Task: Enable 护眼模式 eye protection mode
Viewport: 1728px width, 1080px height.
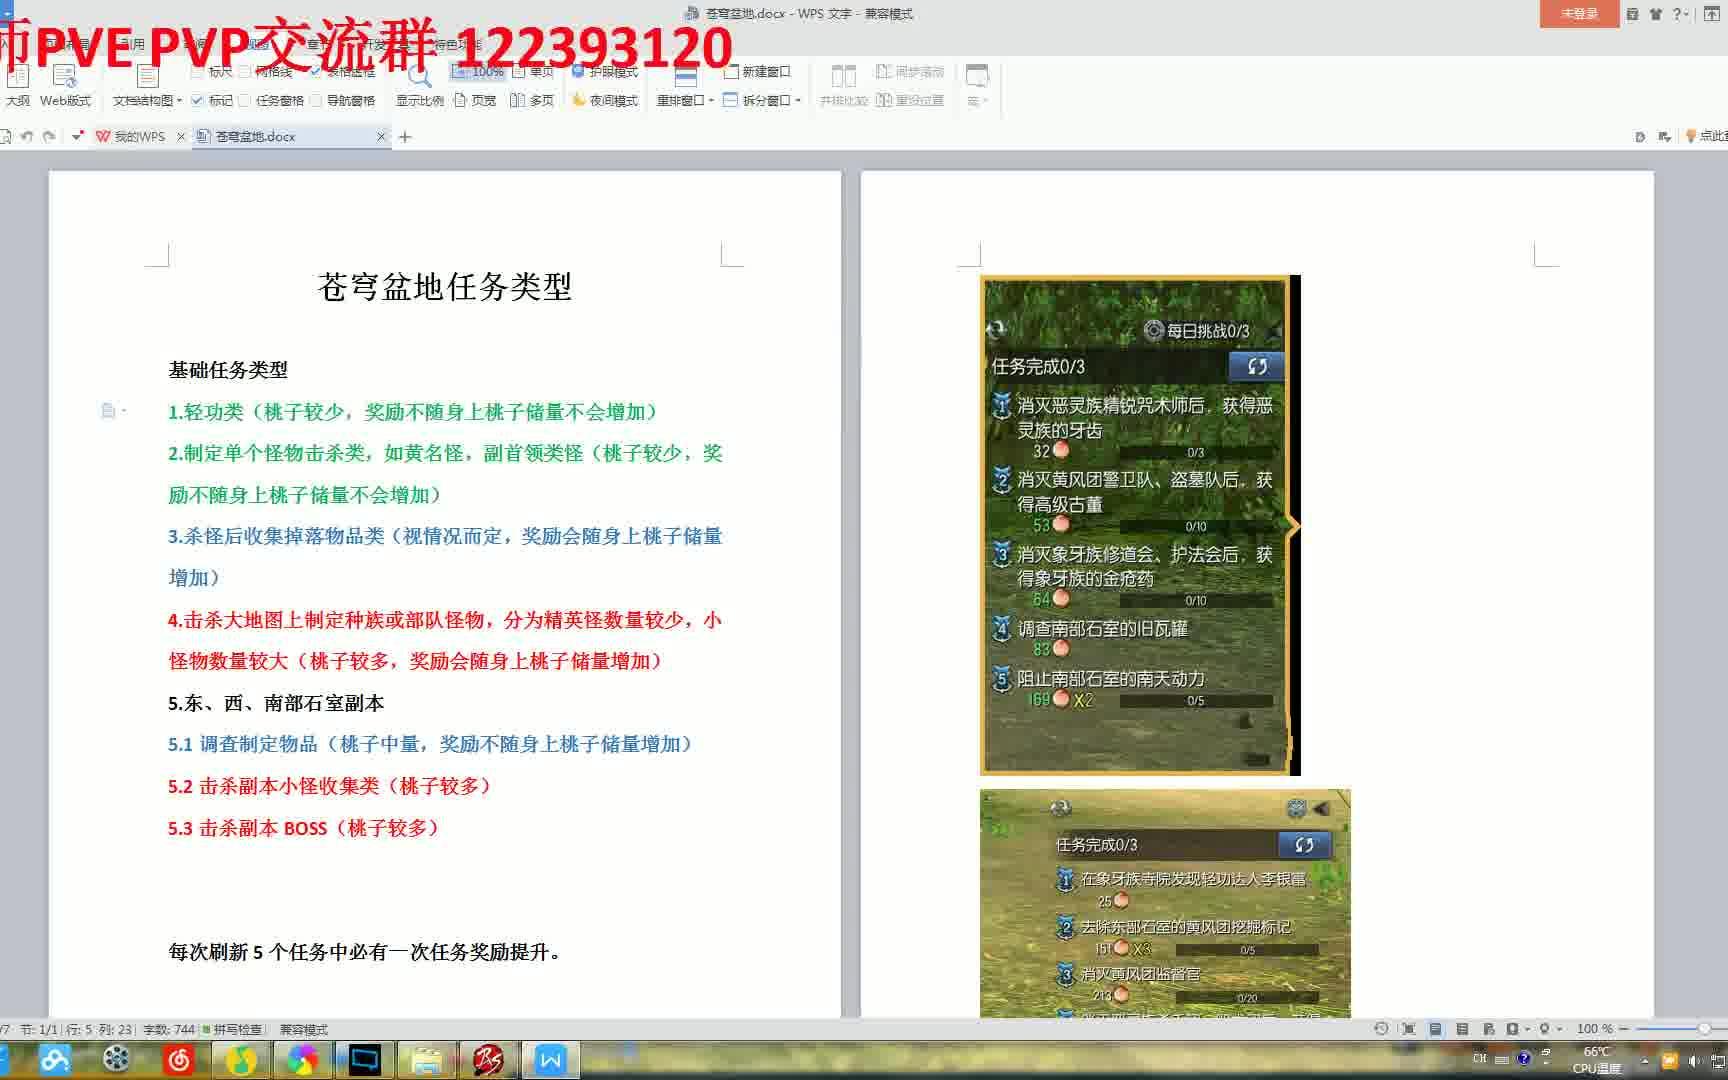Action: point(605,72)
